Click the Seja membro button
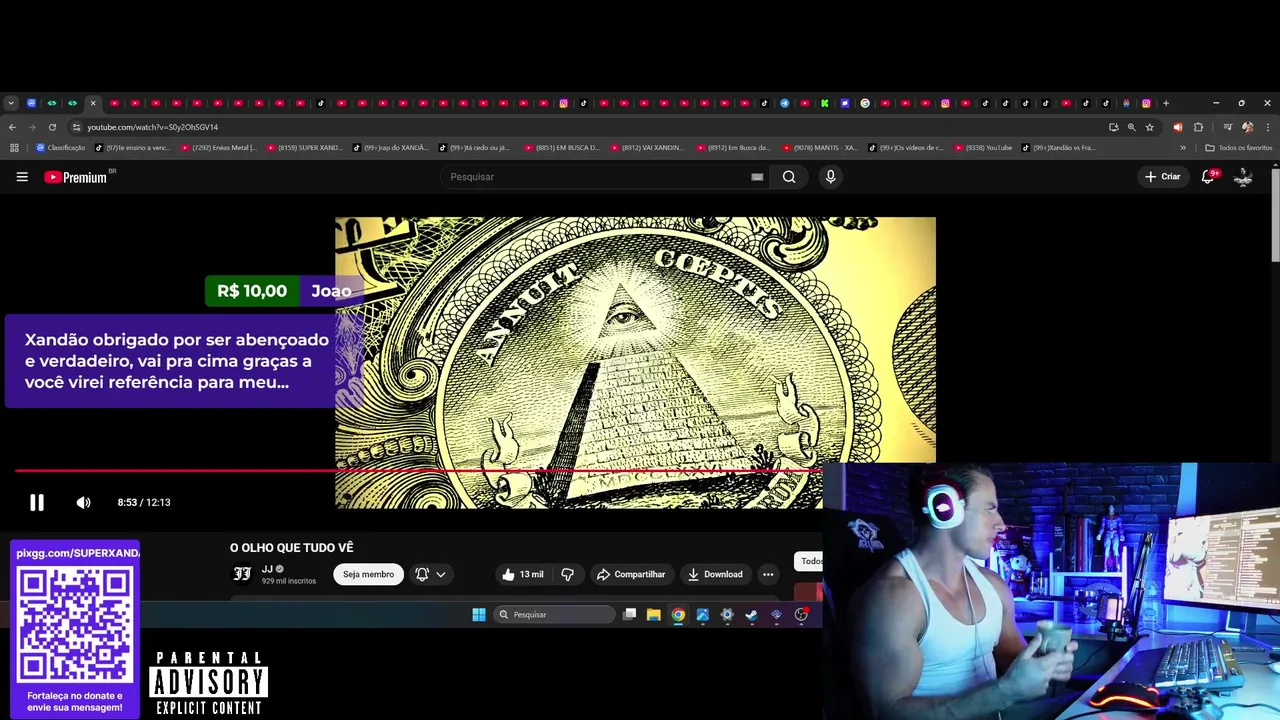The height and width of the screenshot is (720, 1280). (x=368, y=574)
